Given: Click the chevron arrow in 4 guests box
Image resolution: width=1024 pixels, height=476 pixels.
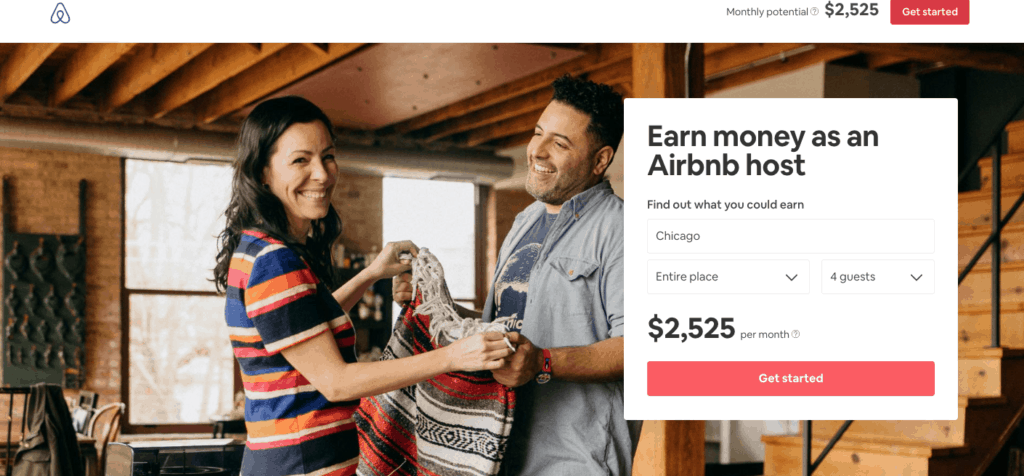Looking at the screenshot, I should (916, 278).
